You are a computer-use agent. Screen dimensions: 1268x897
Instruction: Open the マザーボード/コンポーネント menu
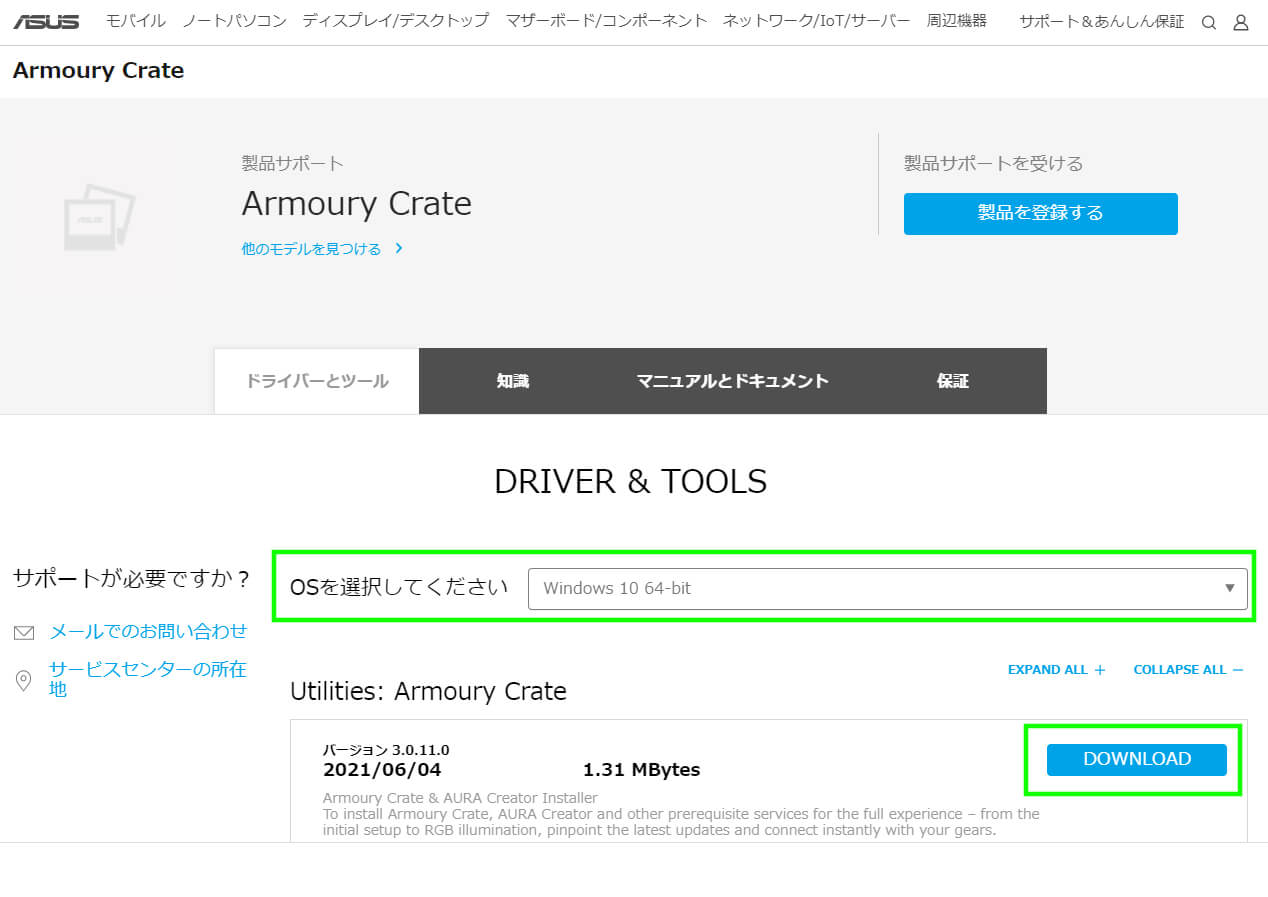(x=607, y=20)
